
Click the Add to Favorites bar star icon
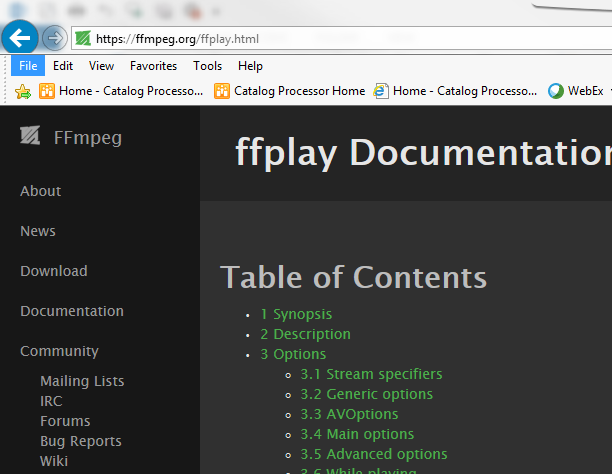click(23, 92)
